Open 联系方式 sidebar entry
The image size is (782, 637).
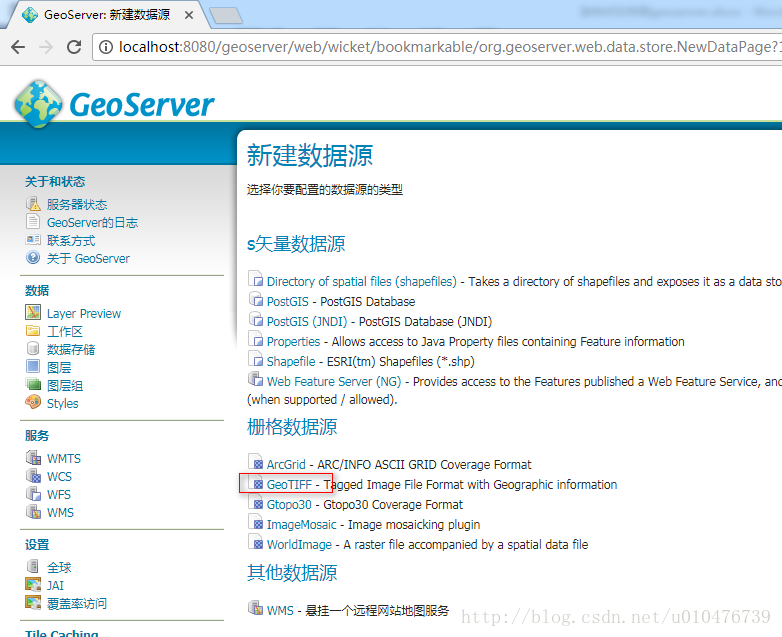tap(71, 240)
